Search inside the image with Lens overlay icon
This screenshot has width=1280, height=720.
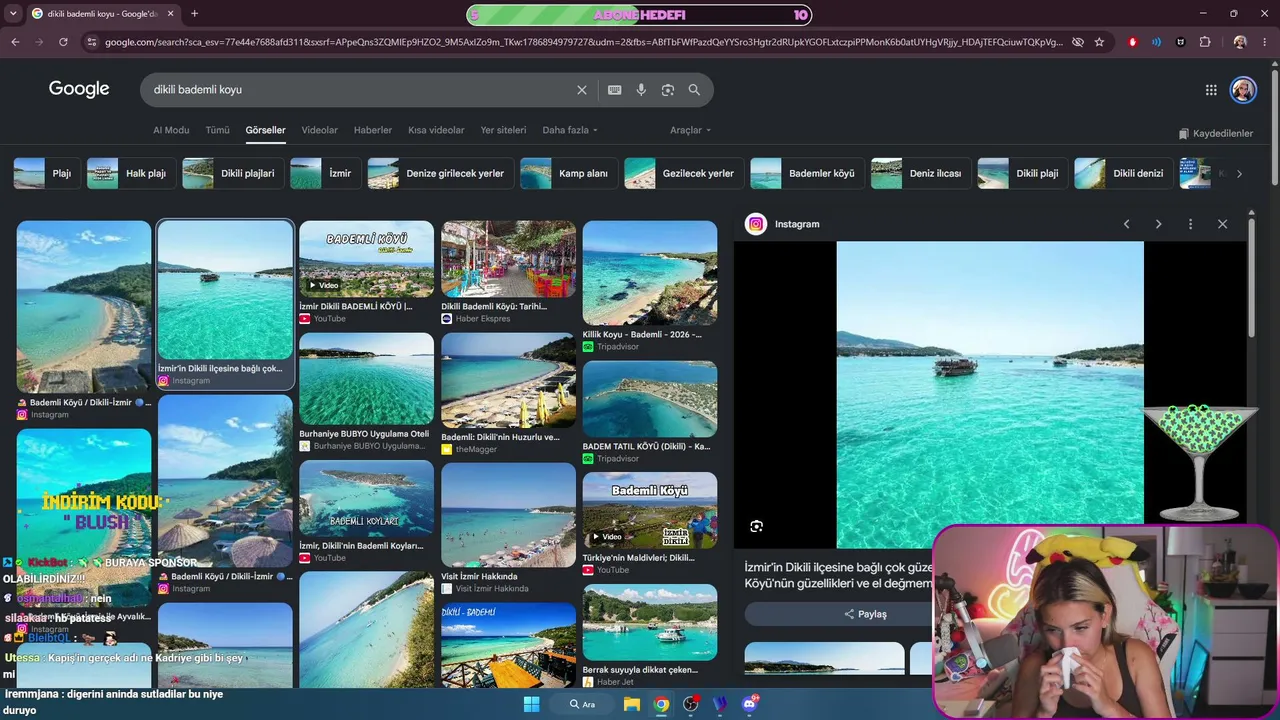[x=757, y=526]
